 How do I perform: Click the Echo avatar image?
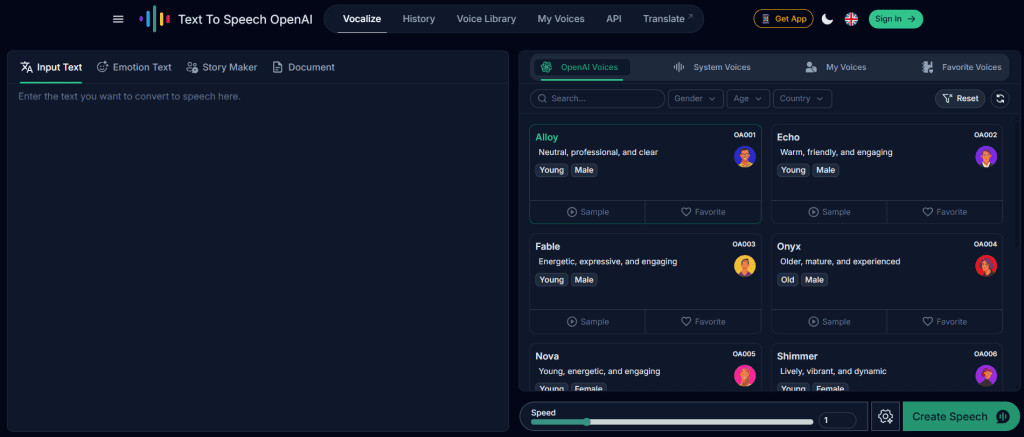[x=986, y=157]
